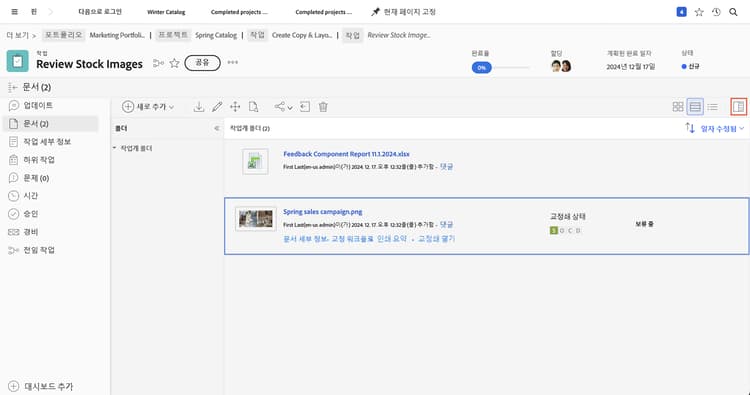Download selected document
Viewport: 750px width, 395px height.
[x=199, y=107]
